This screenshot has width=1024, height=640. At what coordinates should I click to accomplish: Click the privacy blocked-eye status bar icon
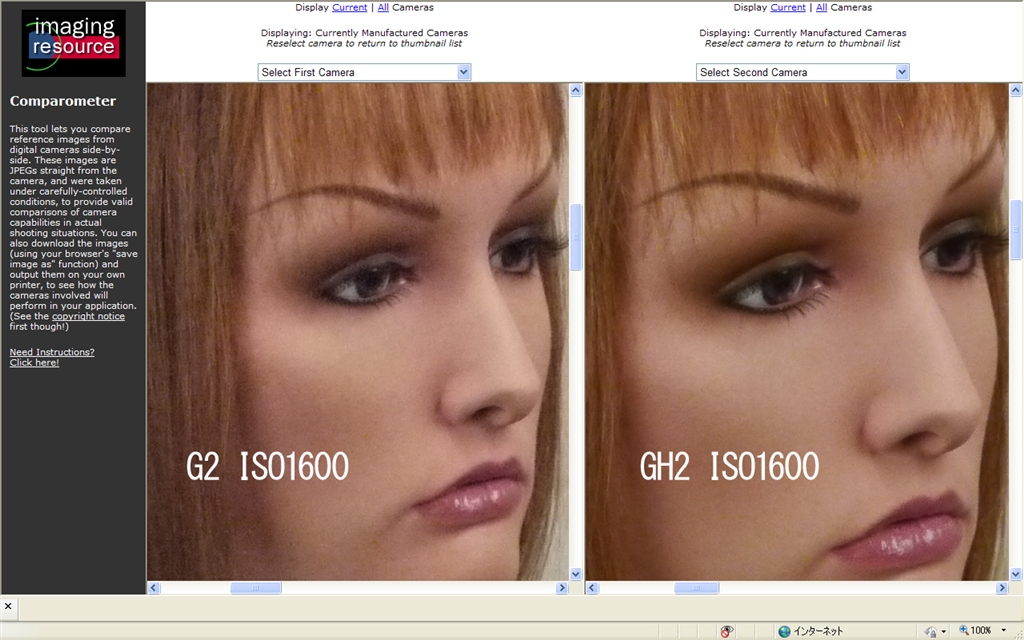tap(726, 631)
